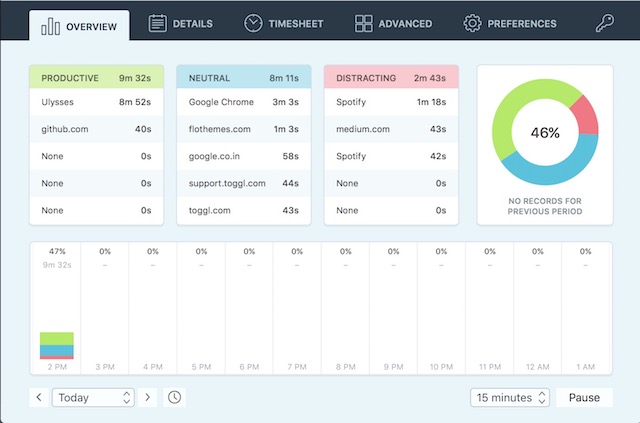Viewport: 640px width, 423px height.
Task: Click the clock icon beside date navigation
Action: (175, 397)
